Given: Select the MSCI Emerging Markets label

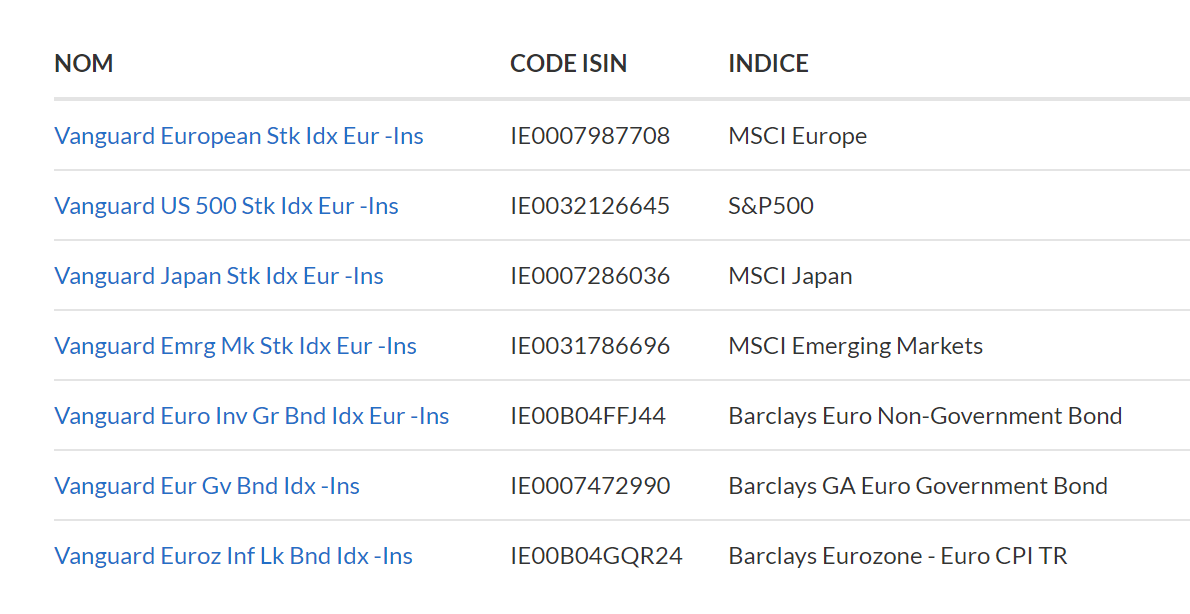Looking at the screenshot, I should coord(855,346).
